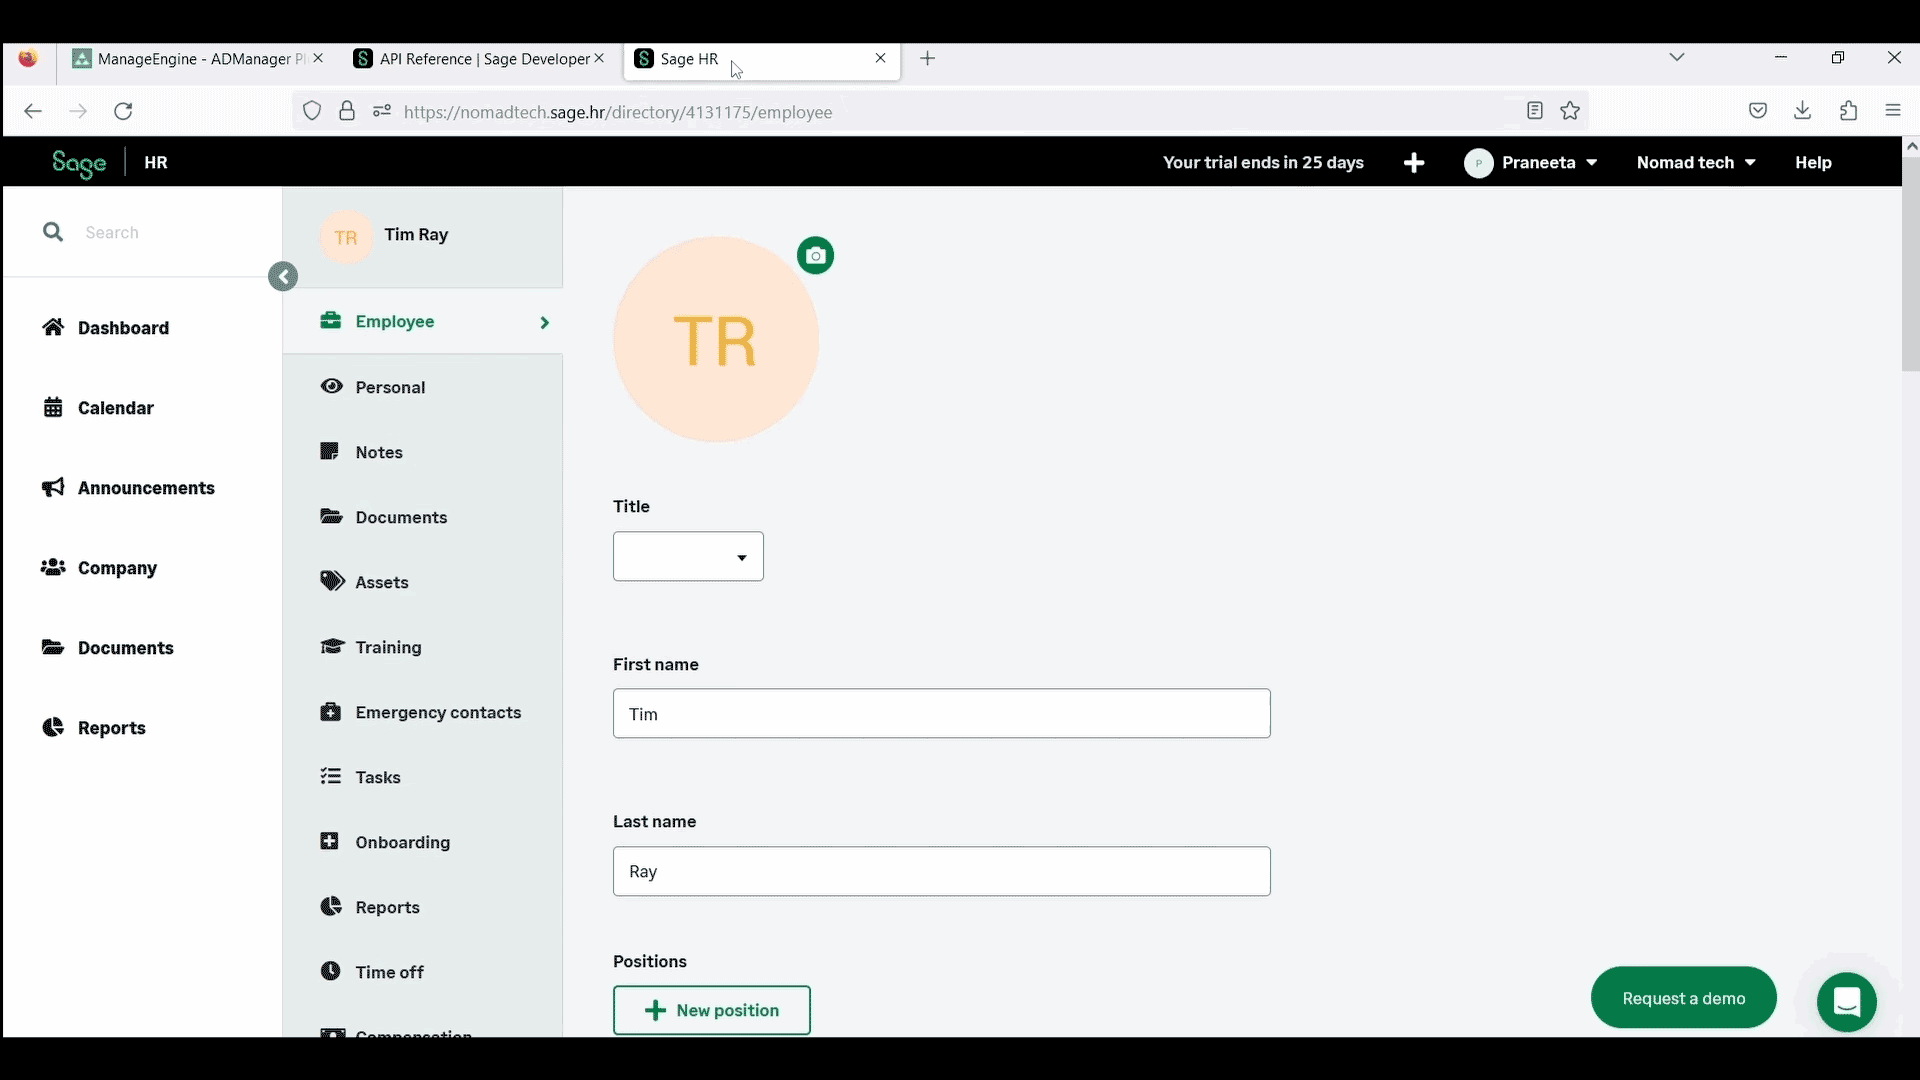This screenshot has height=1080, width=1920.
Task: Open the chat widget icon
Action: point(1846,1001)
